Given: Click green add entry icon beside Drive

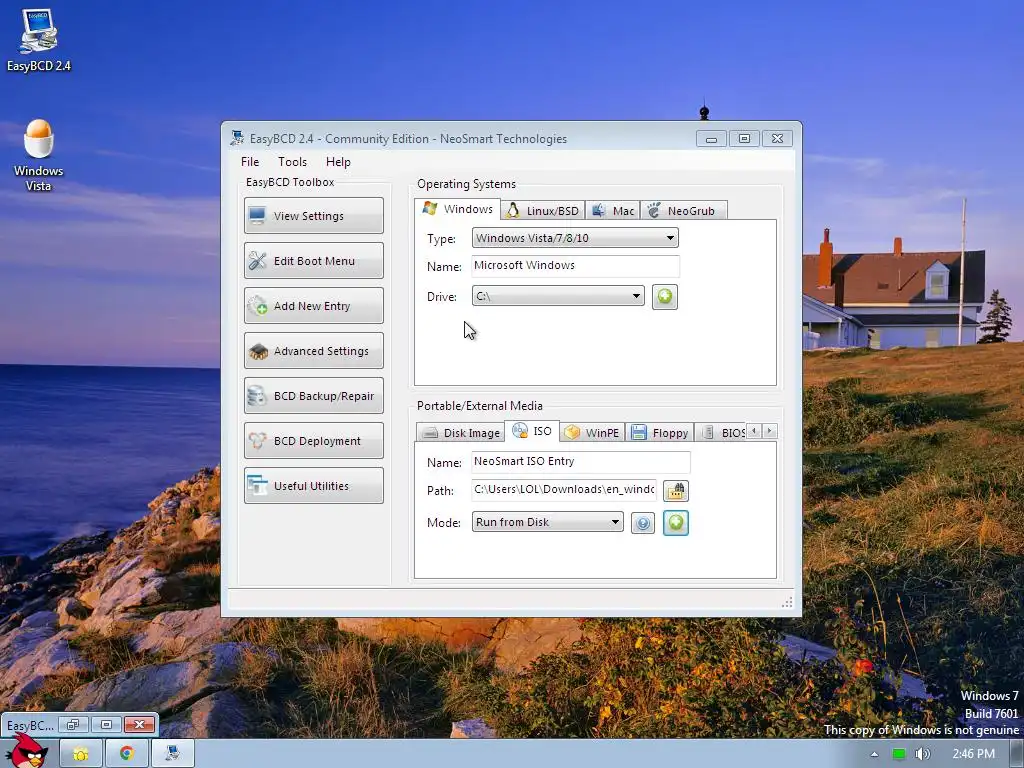Looking at the screenshot, I should 664,297.
